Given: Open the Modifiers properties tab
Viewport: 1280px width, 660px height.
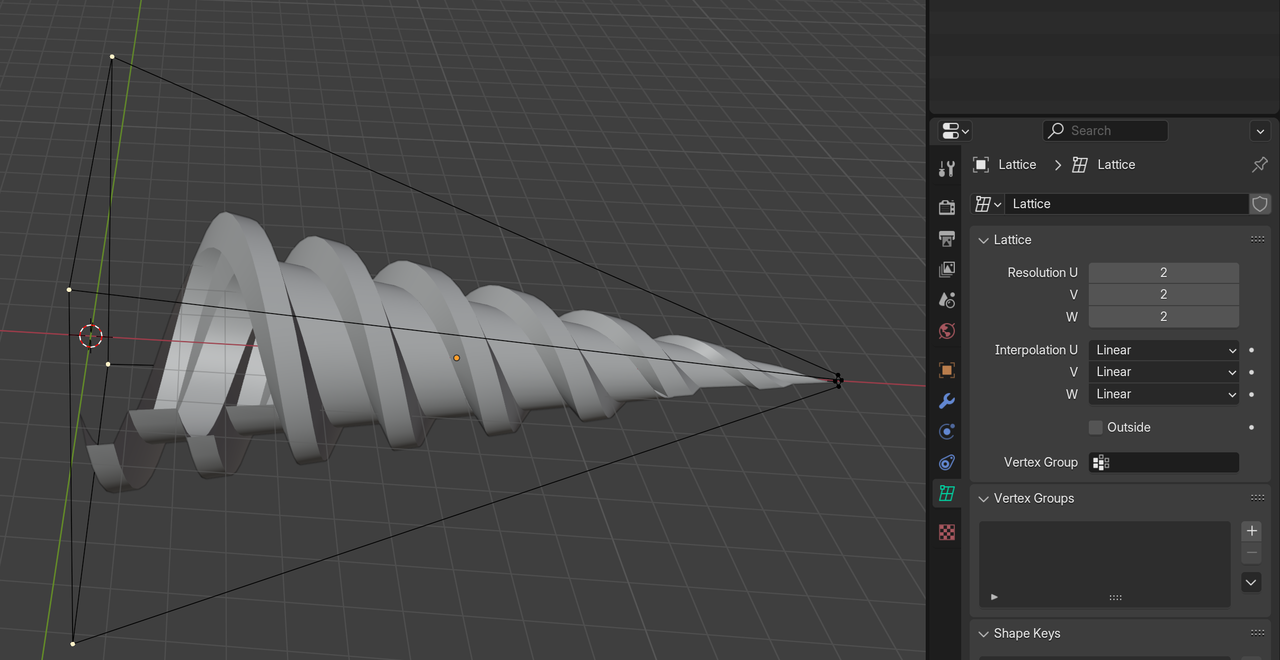Looking at the screenshot, I should pos(947,401).
